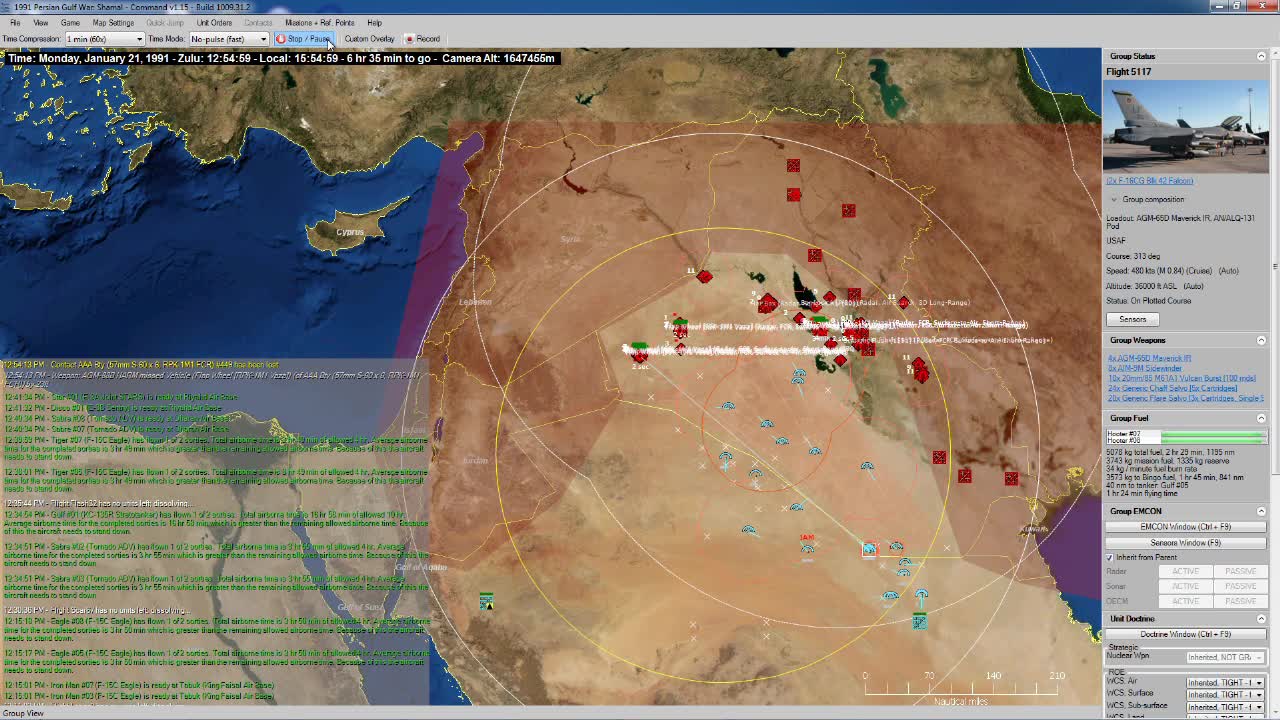Set Radar to ACTIVE
Image resolution: width=1280 pixels, height=720 pixels.
pos(1185,571)
